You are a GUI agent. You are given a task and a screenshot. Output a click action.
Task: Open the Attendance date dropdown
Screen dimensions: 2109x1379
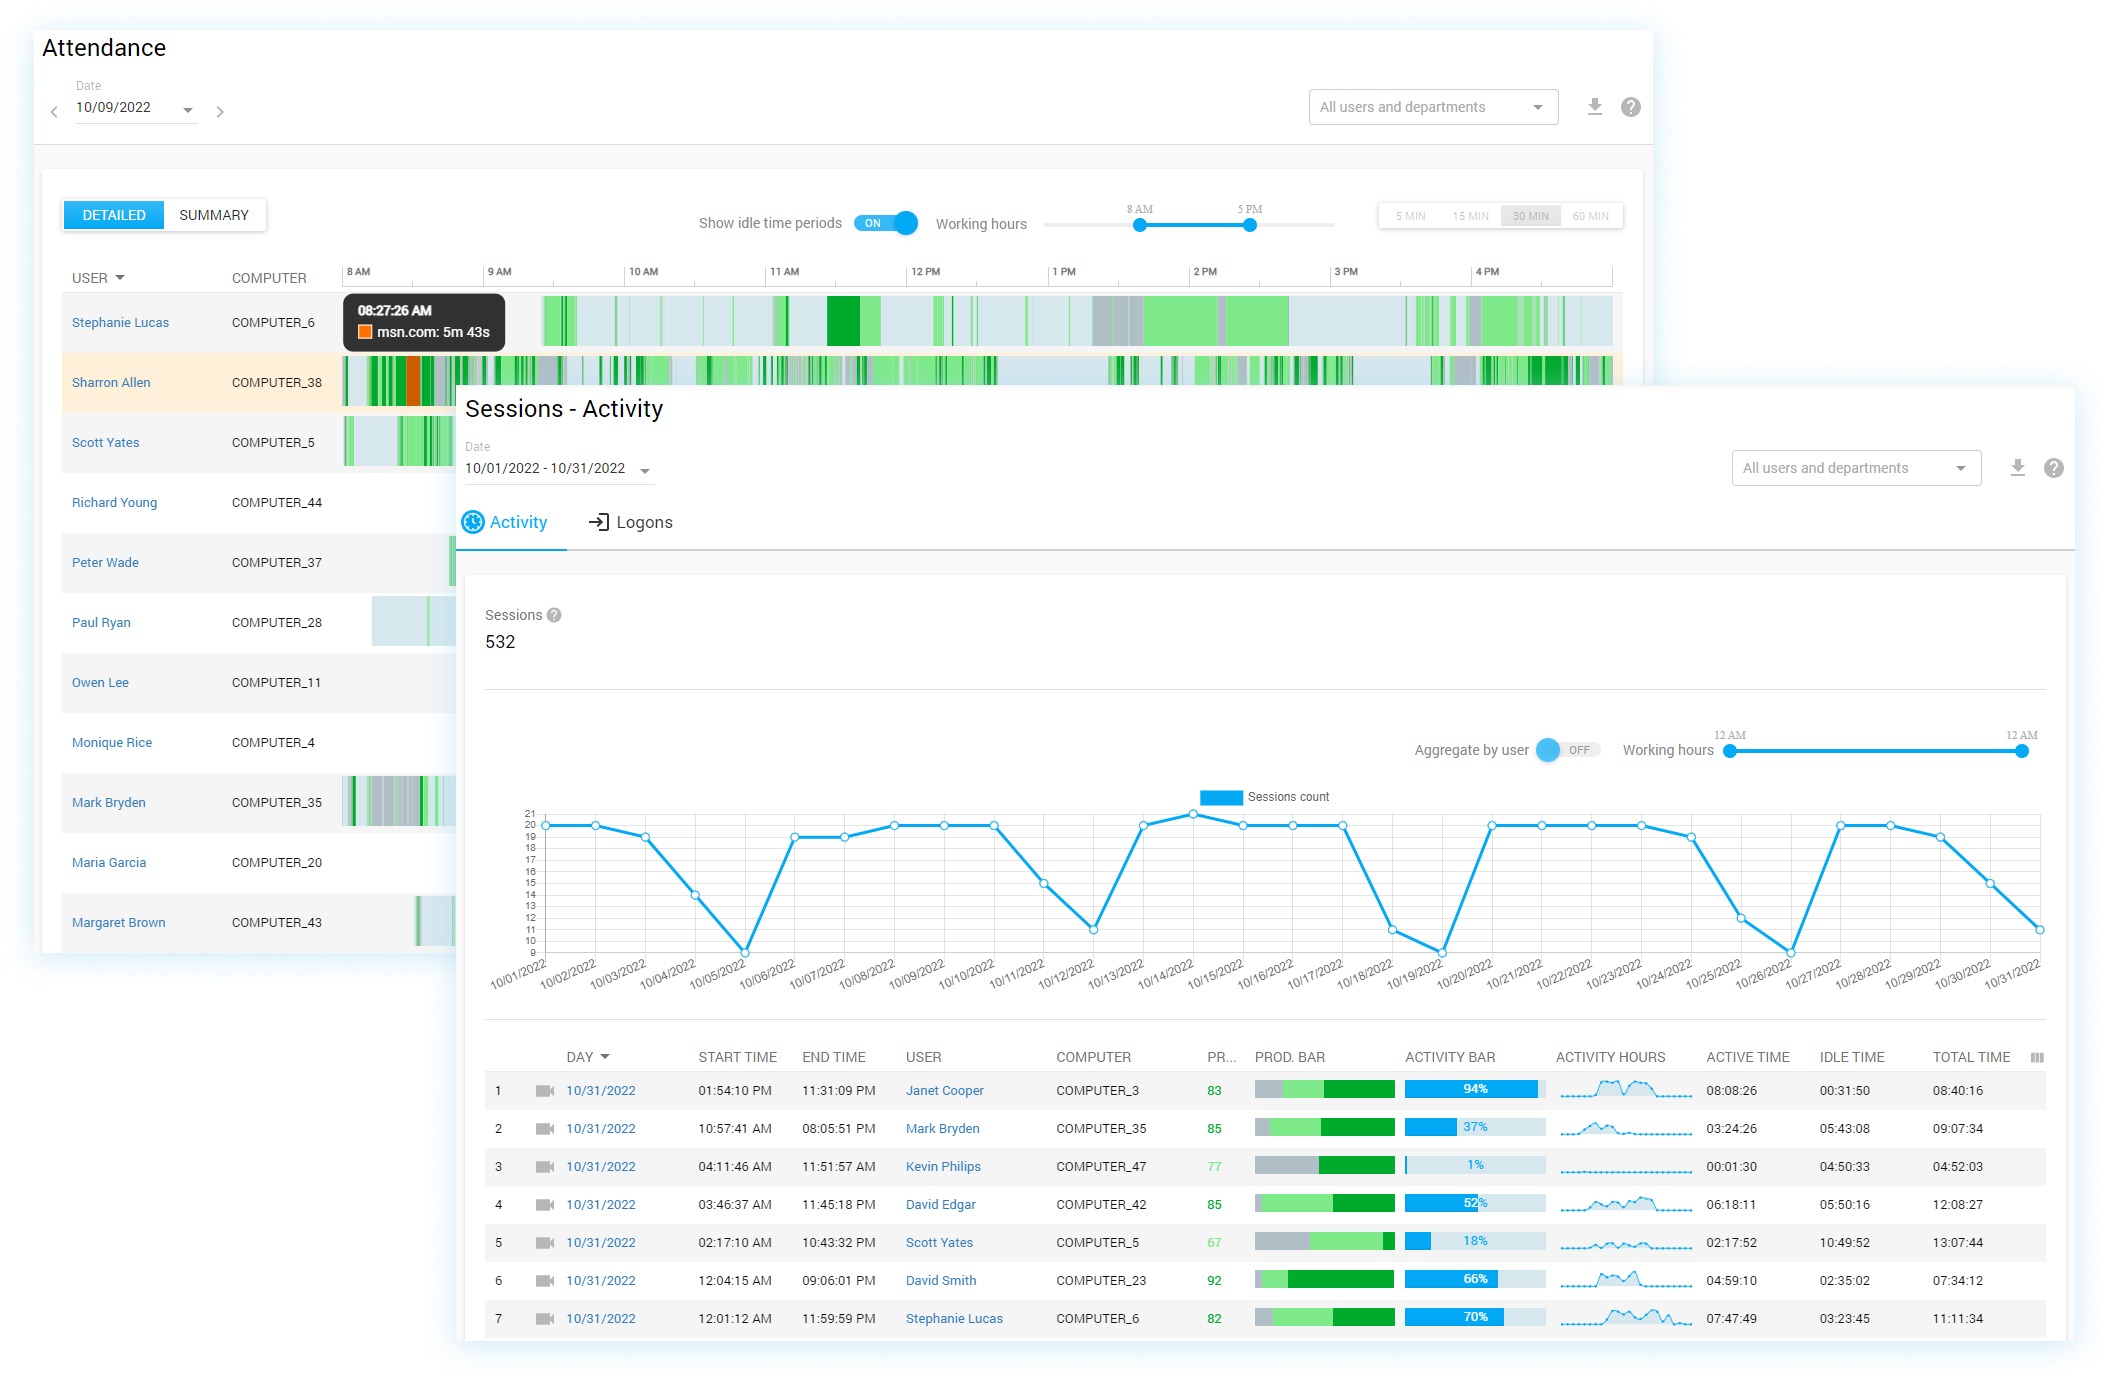pyautogui.click(x=187, y=110)
